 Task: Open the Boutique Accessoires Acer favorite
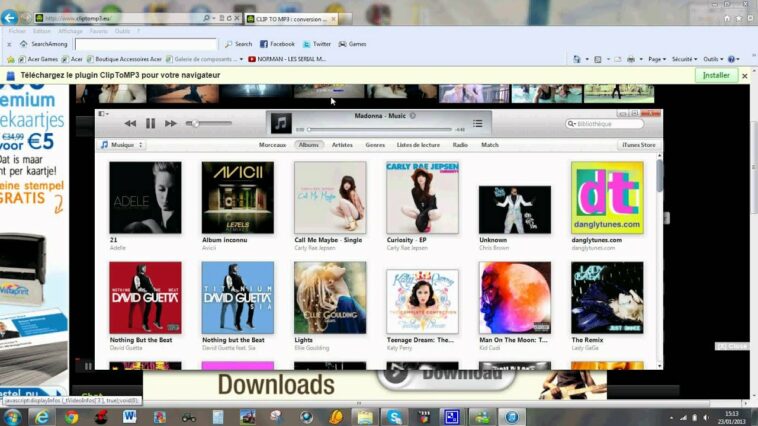click(x=124, y=59)
